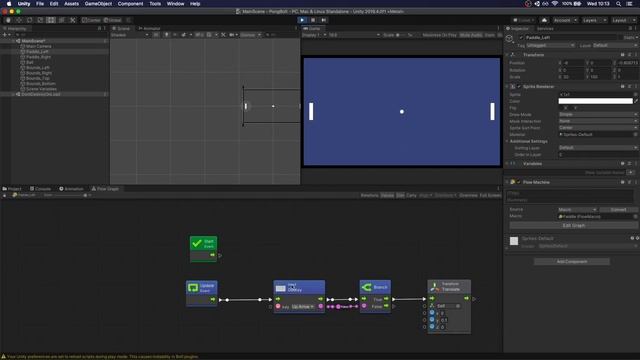
Task: Click the Convert button in Flow Machine
Action: point(618,209)
